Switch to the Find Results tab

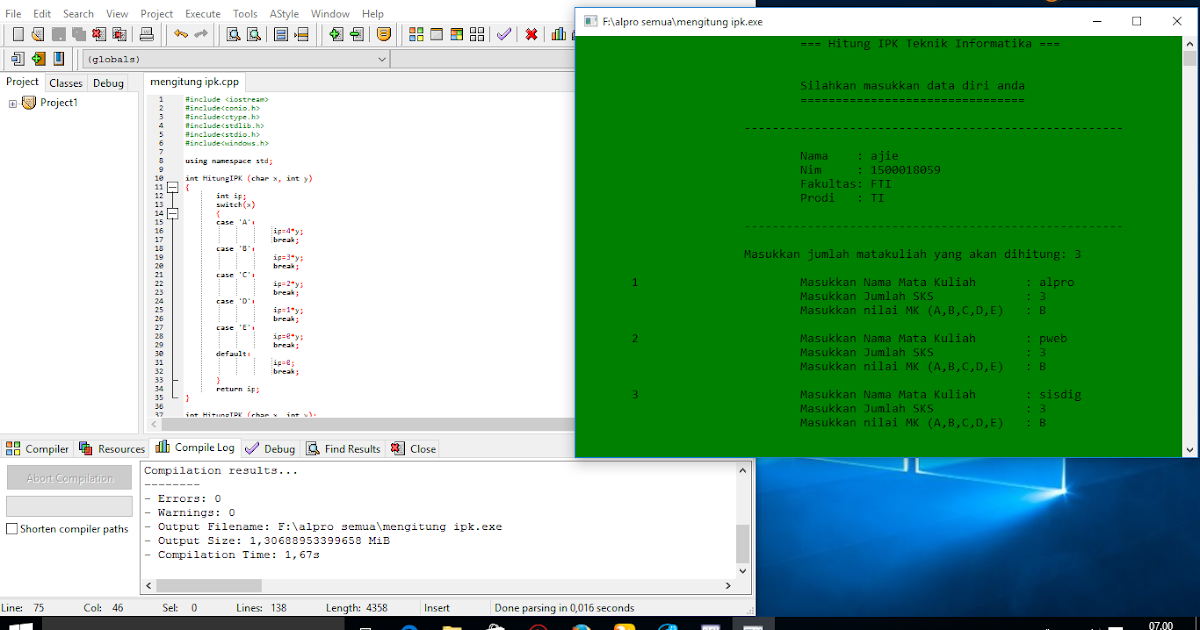point(343,449)
